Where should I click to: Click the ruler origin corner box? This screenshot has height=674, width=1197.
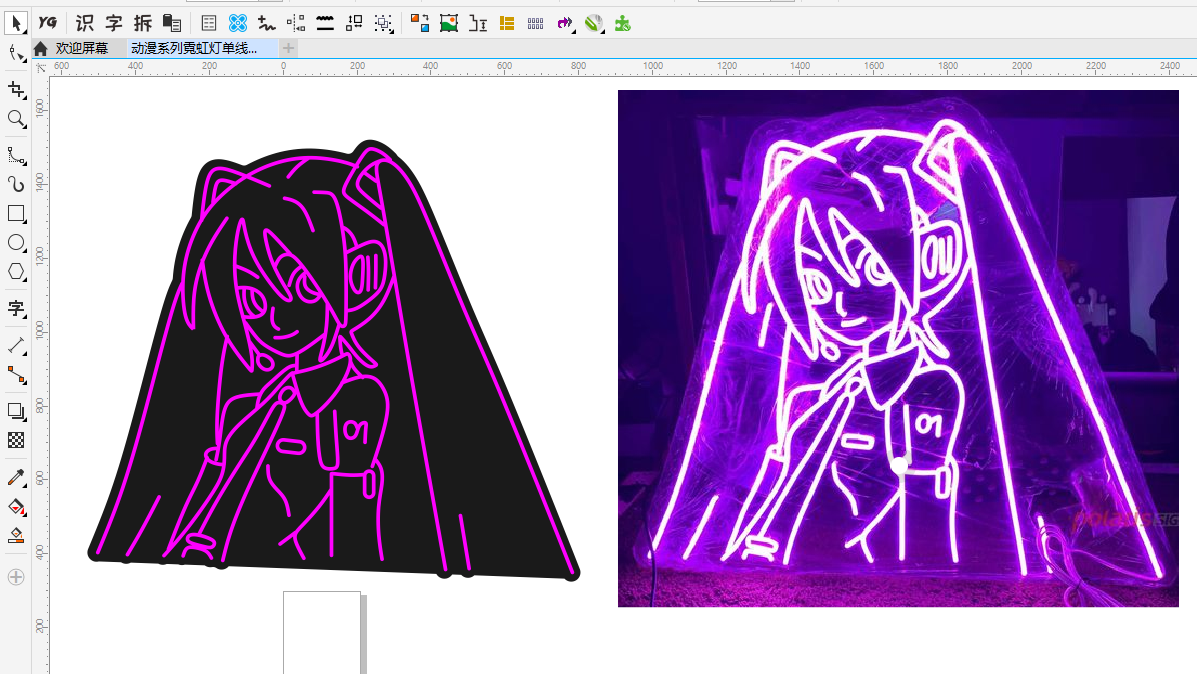point(40,67)
